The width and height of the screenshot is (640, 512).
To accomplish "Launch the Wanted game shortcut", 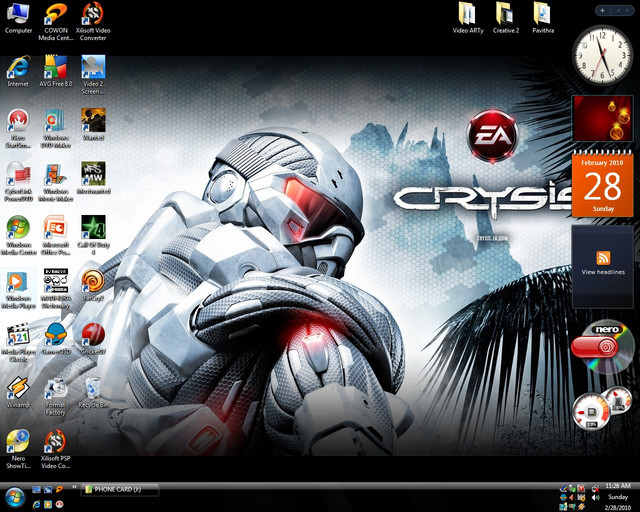I will (93, 125).
